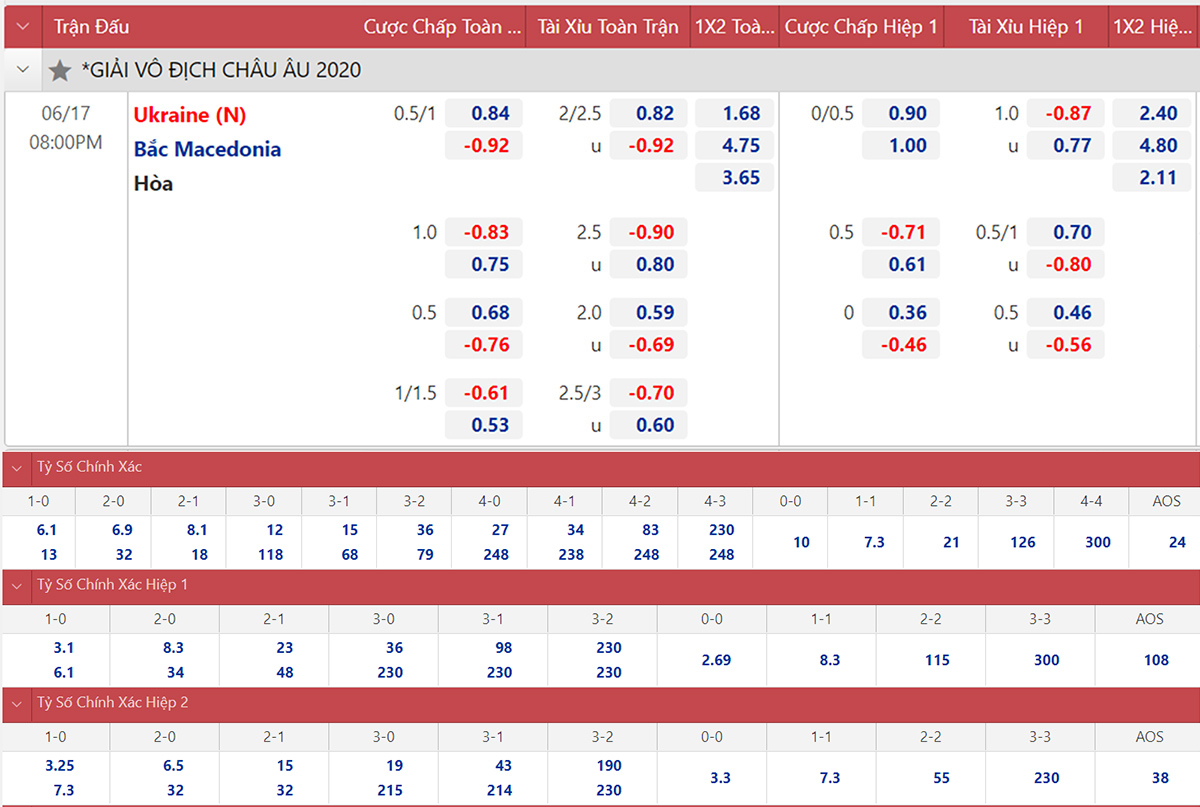Pick the 1.68 full-match 1X2 odds
Screen dimensions: 1200x807
coord(741,114)
